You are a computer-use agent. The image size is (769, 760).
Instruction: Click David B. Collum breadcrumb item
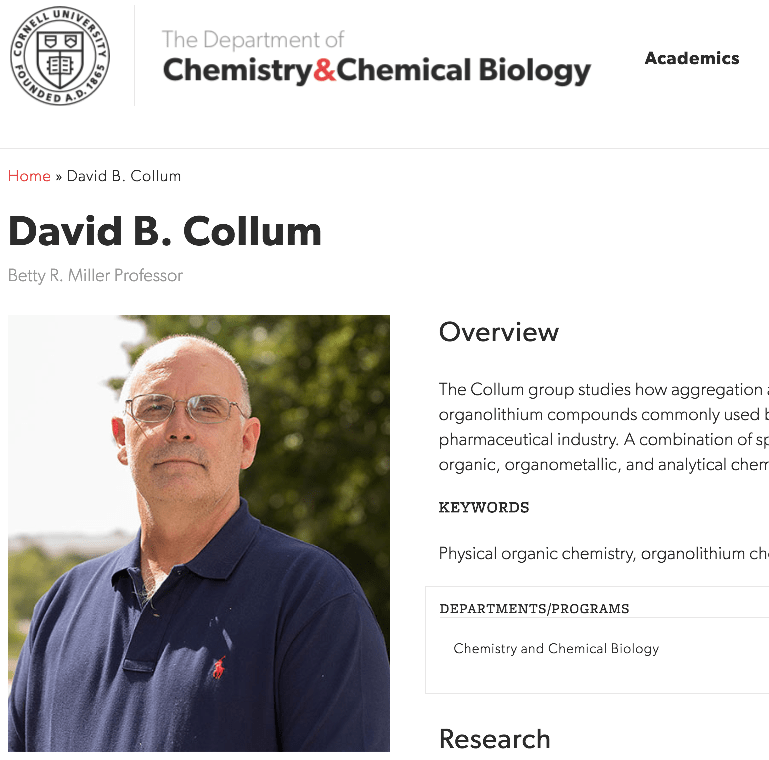click(124, 176)
